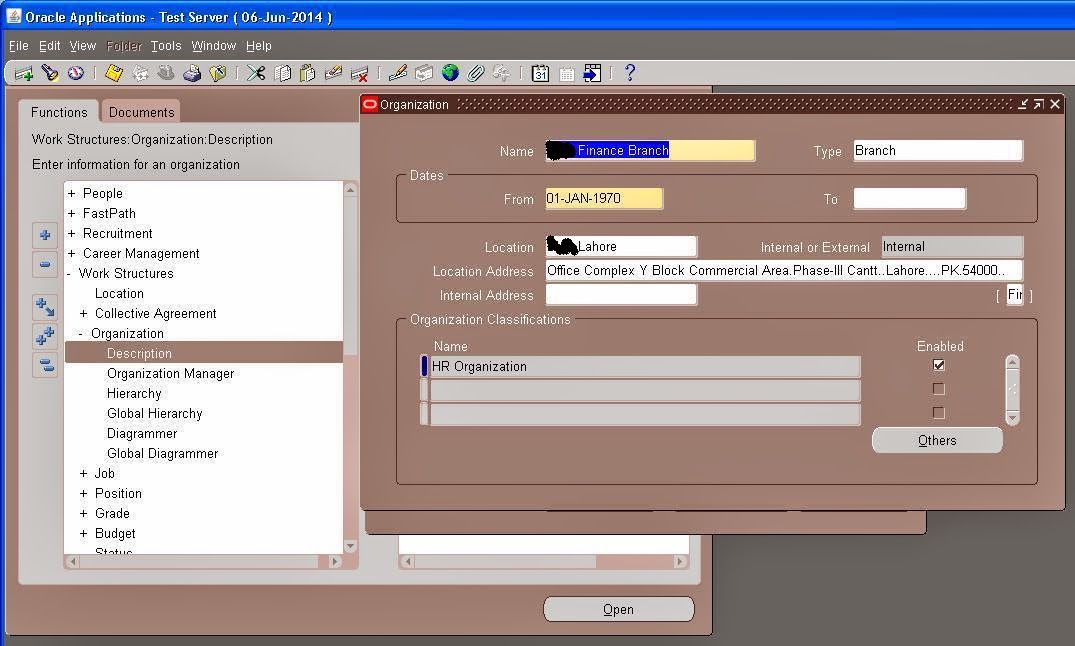Expand the Job tree node
The height and width of the screenshot is (646, 1075).
click(83, 473)
